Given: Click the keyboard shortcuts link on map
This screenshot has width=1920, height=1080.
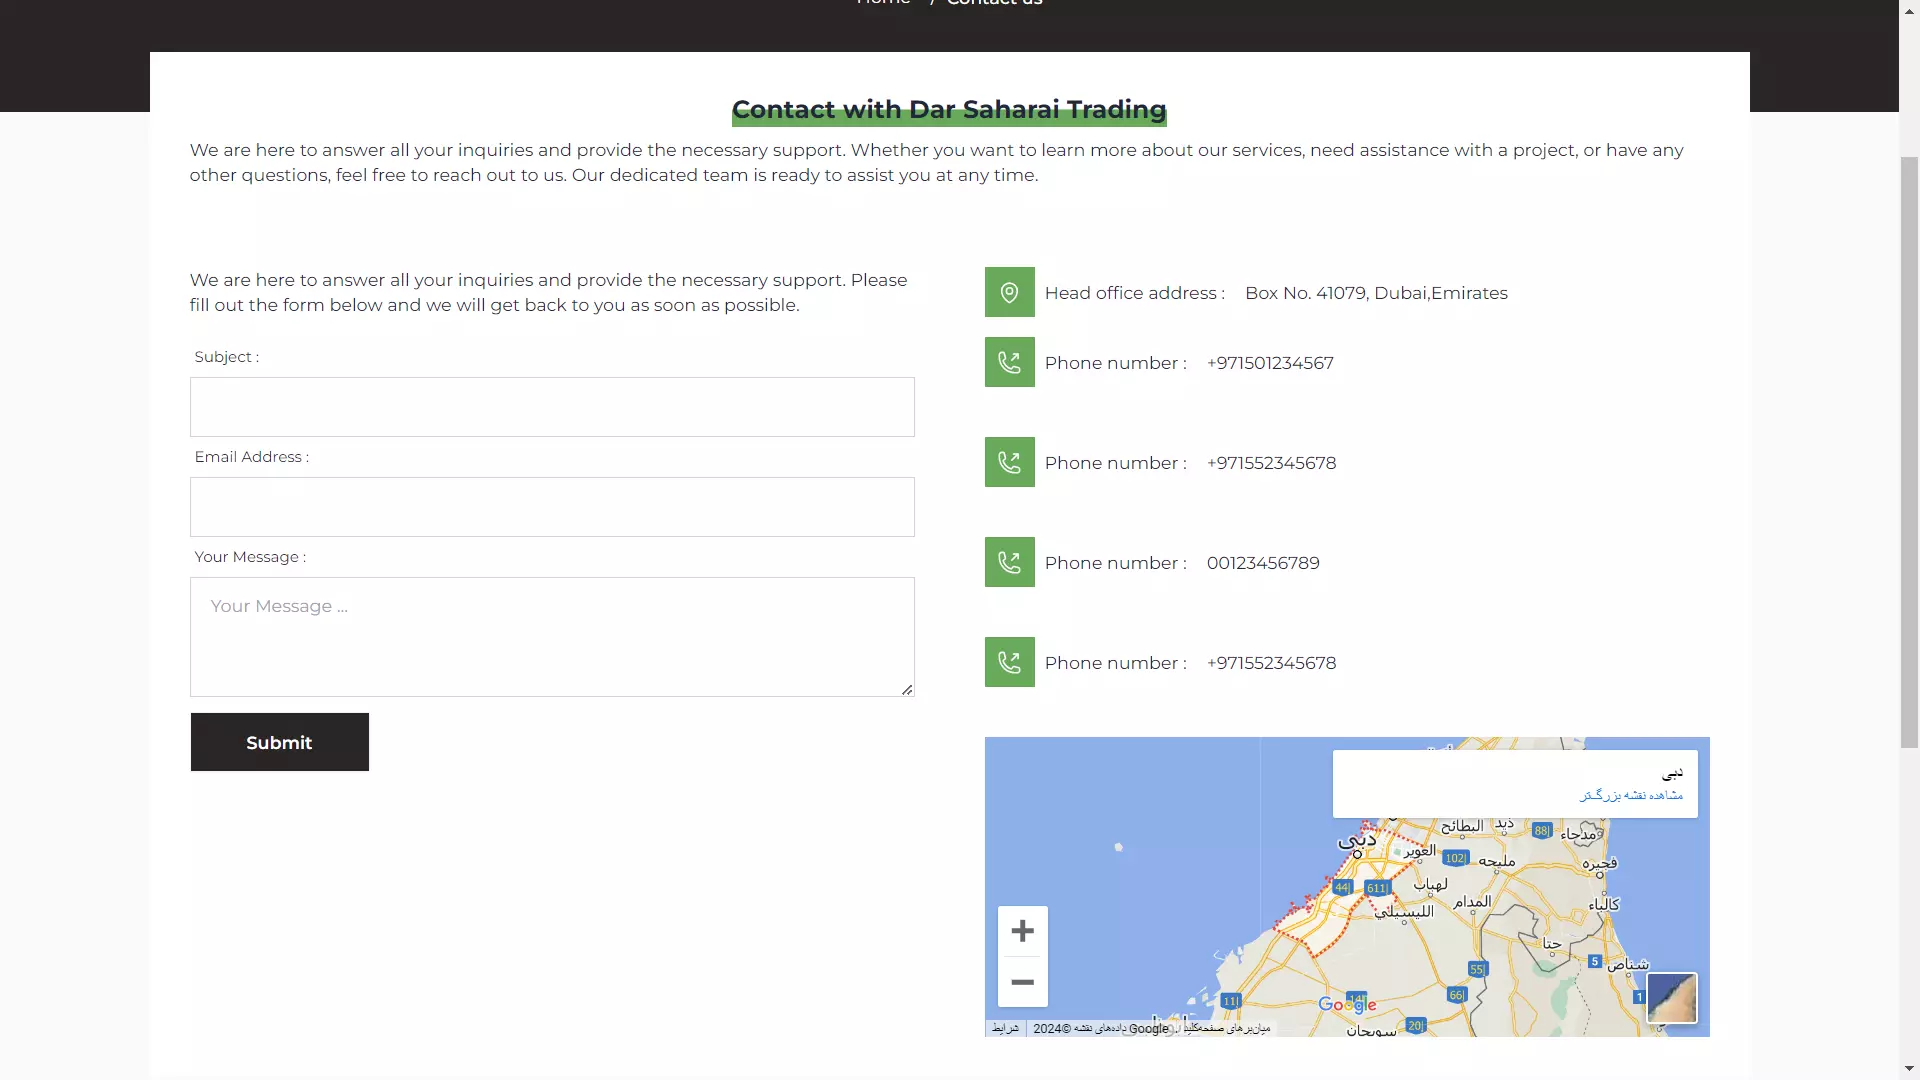Looking at the screenshot, I should [1228, 1028].
